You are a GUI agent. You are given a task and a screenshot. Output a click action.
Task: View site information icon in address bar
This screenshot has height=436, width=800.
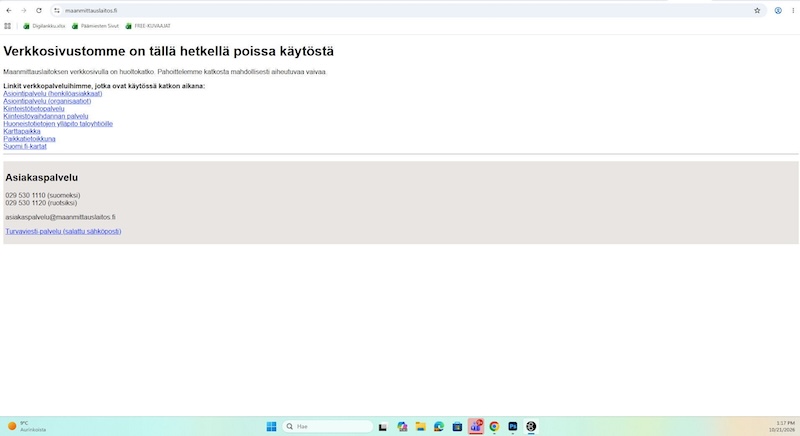pyautogui.click(x=57, y=10)
